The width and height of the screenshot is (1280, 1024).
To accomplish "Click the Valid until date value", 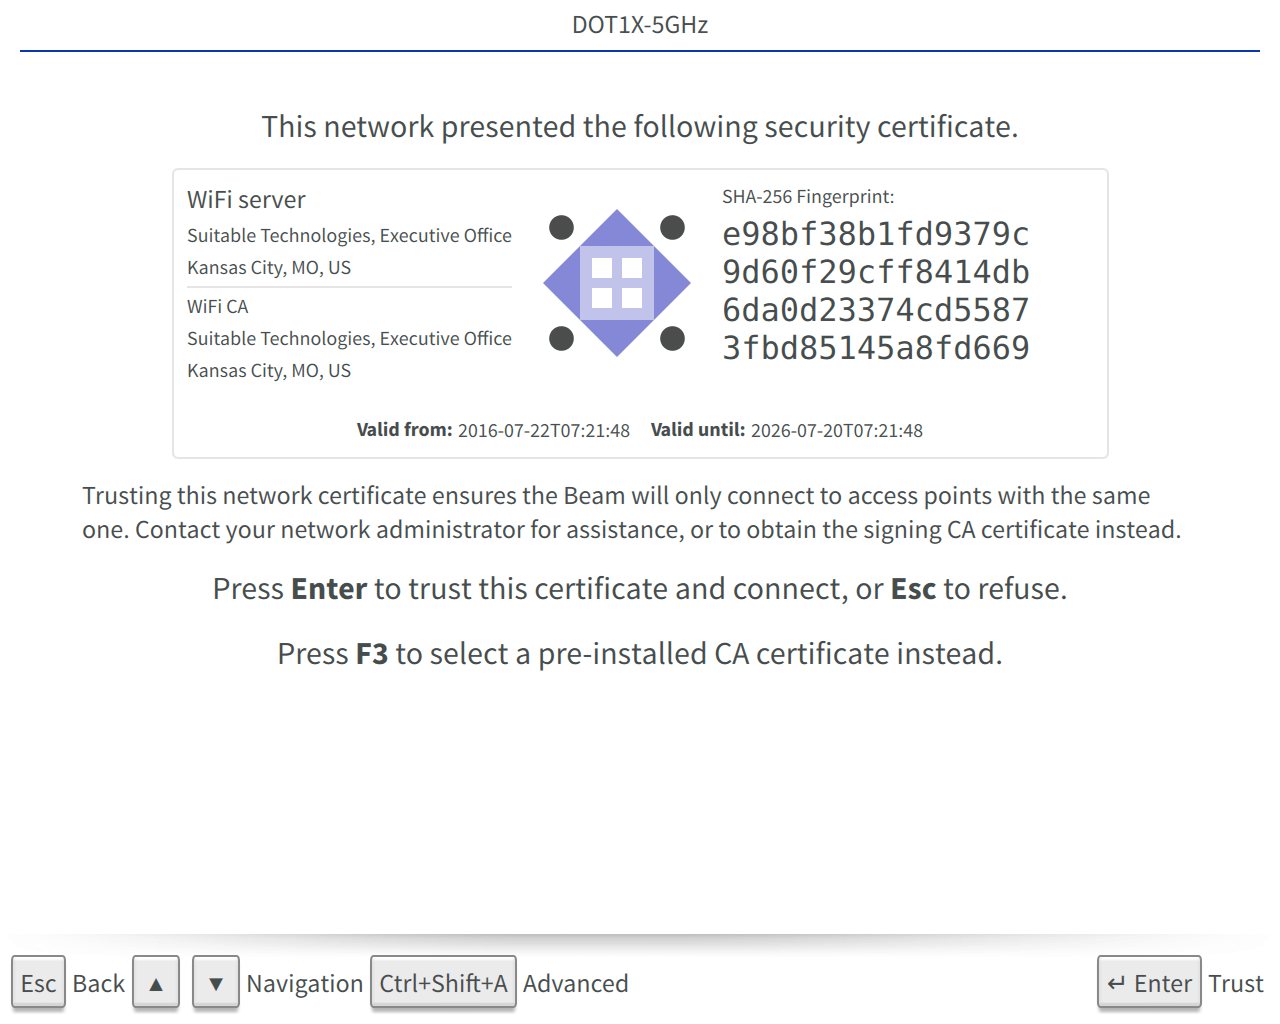I will [x=837, y=431].
